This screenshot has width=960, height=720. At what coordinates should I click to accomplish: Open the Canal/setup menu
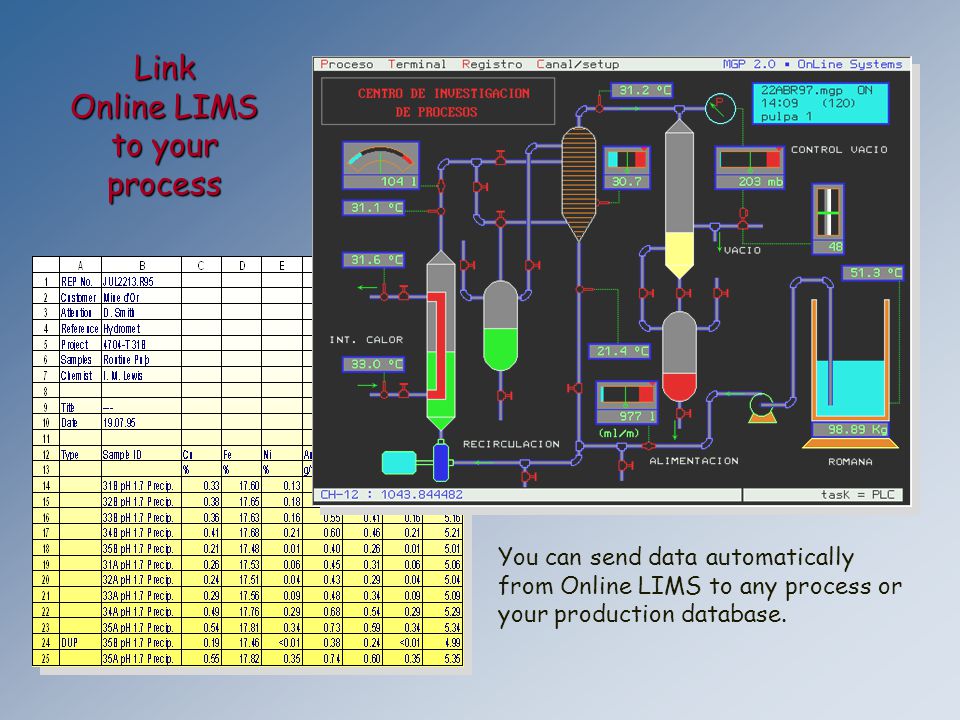pyautogui.click(x=577, y=64)
